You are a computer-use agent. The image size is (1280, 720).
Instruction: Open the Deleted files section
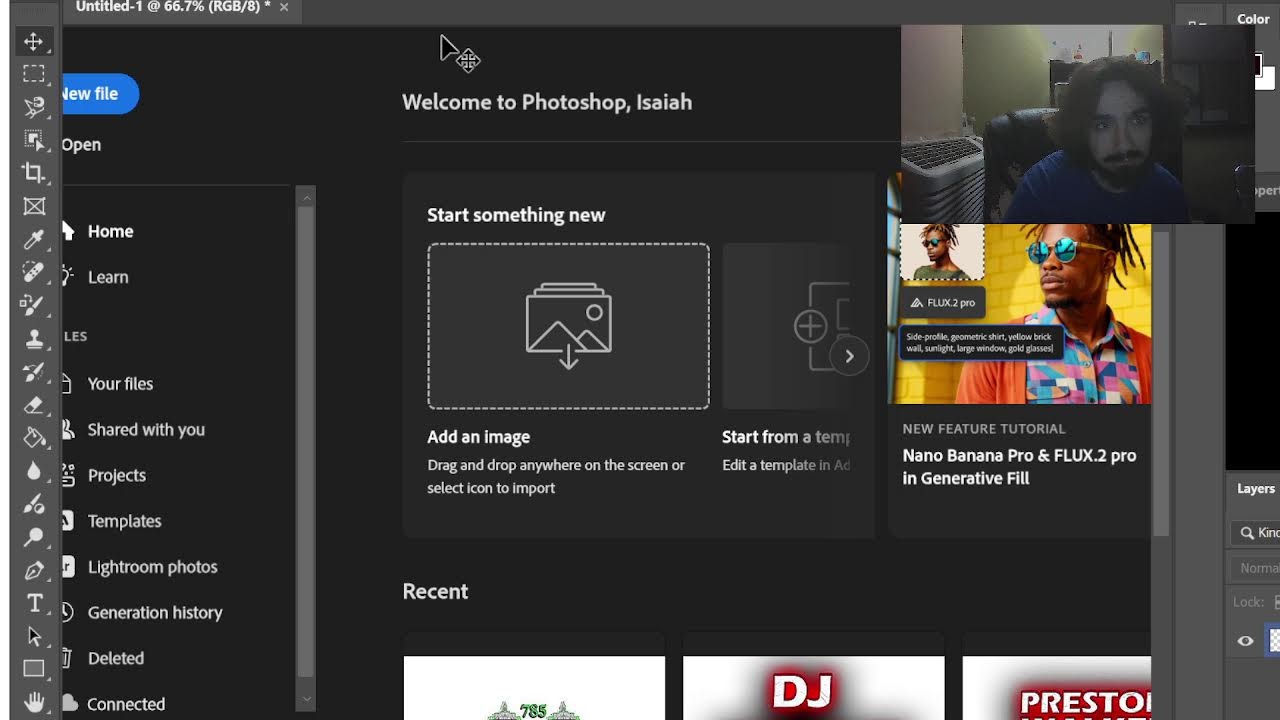click(116, 658)
